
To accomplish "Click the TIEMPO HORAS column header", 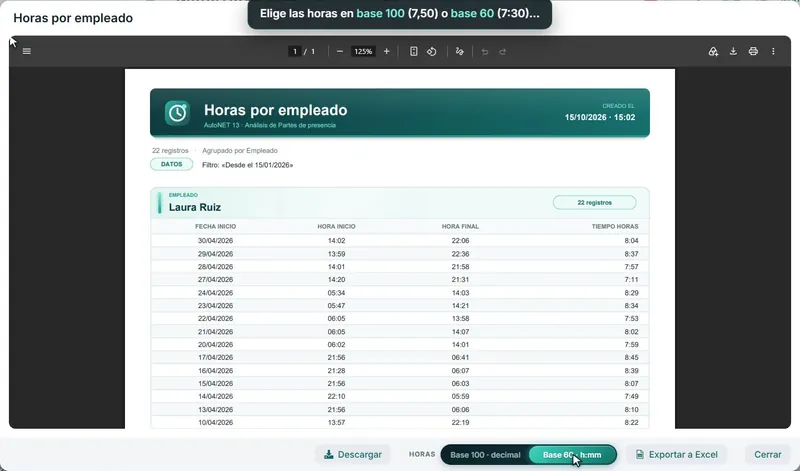I will coord(615,227).
